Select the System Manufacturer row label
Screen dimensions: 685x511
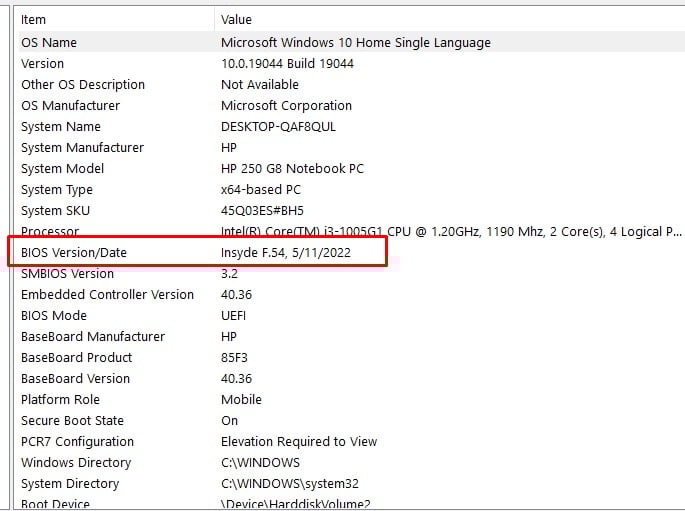click(82, 148)
